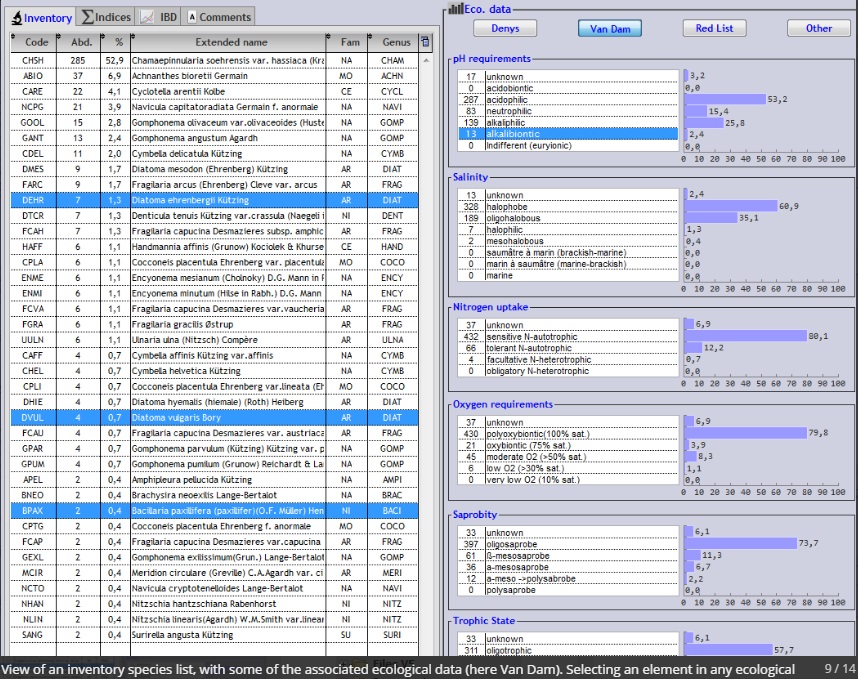This screenshot has width=858, height=679.
Task: Select alkalibiontic in pH requirements list
Action: point(568,134)
